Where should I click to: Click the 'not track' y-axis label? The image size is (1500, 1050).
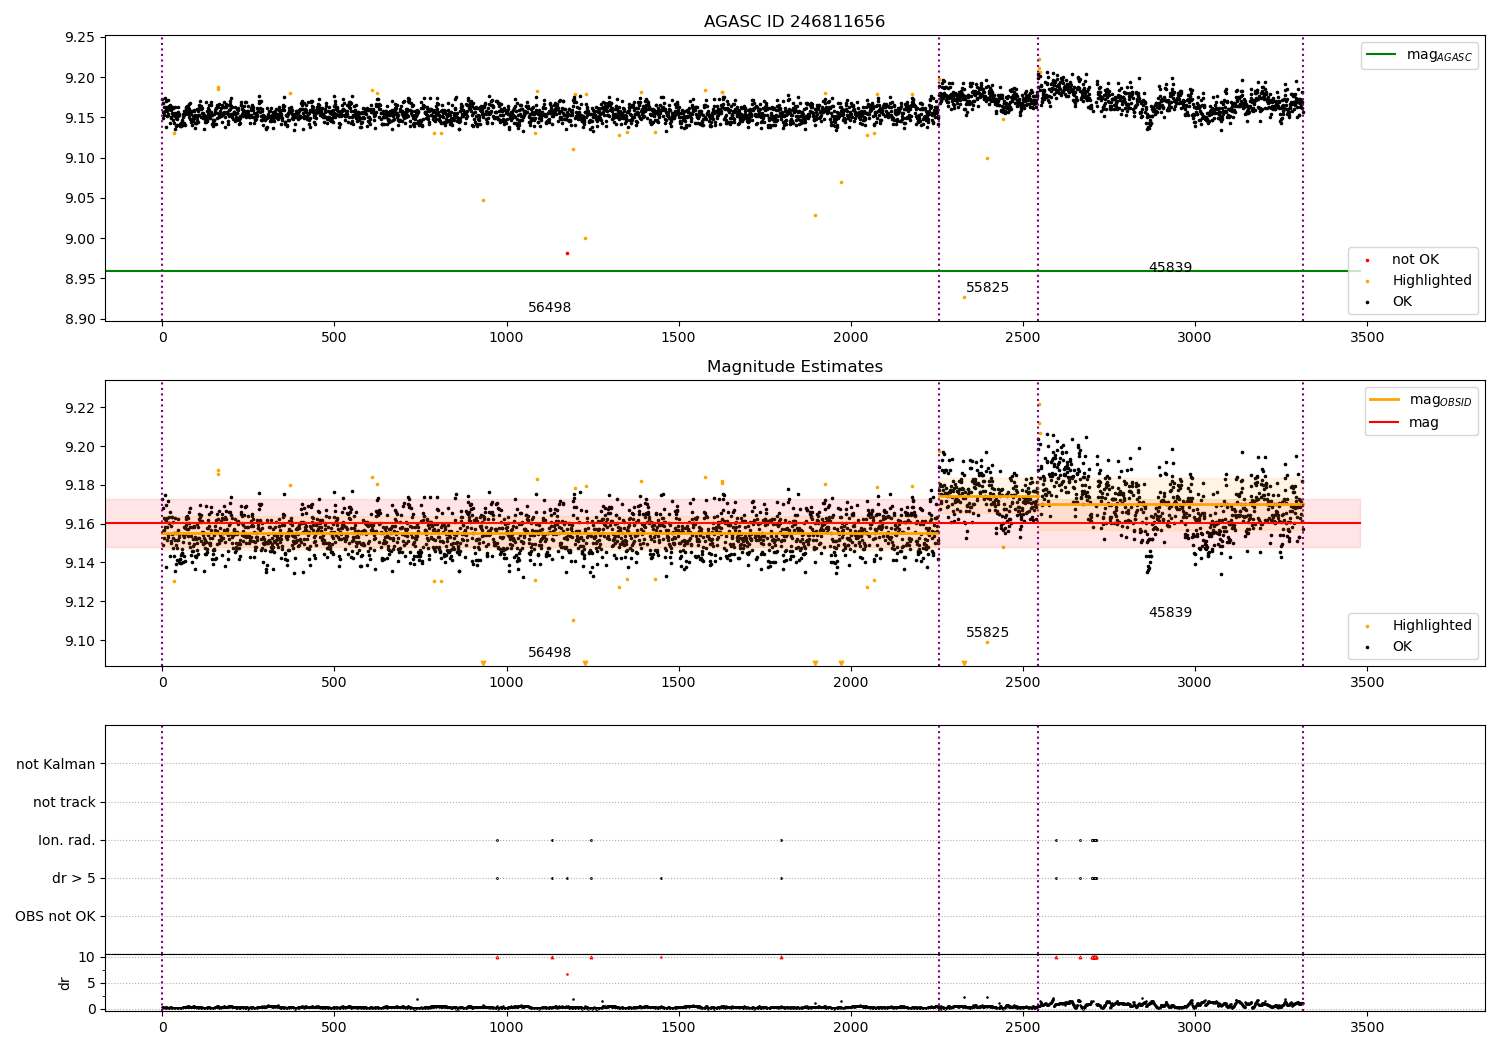coord(64,802)
